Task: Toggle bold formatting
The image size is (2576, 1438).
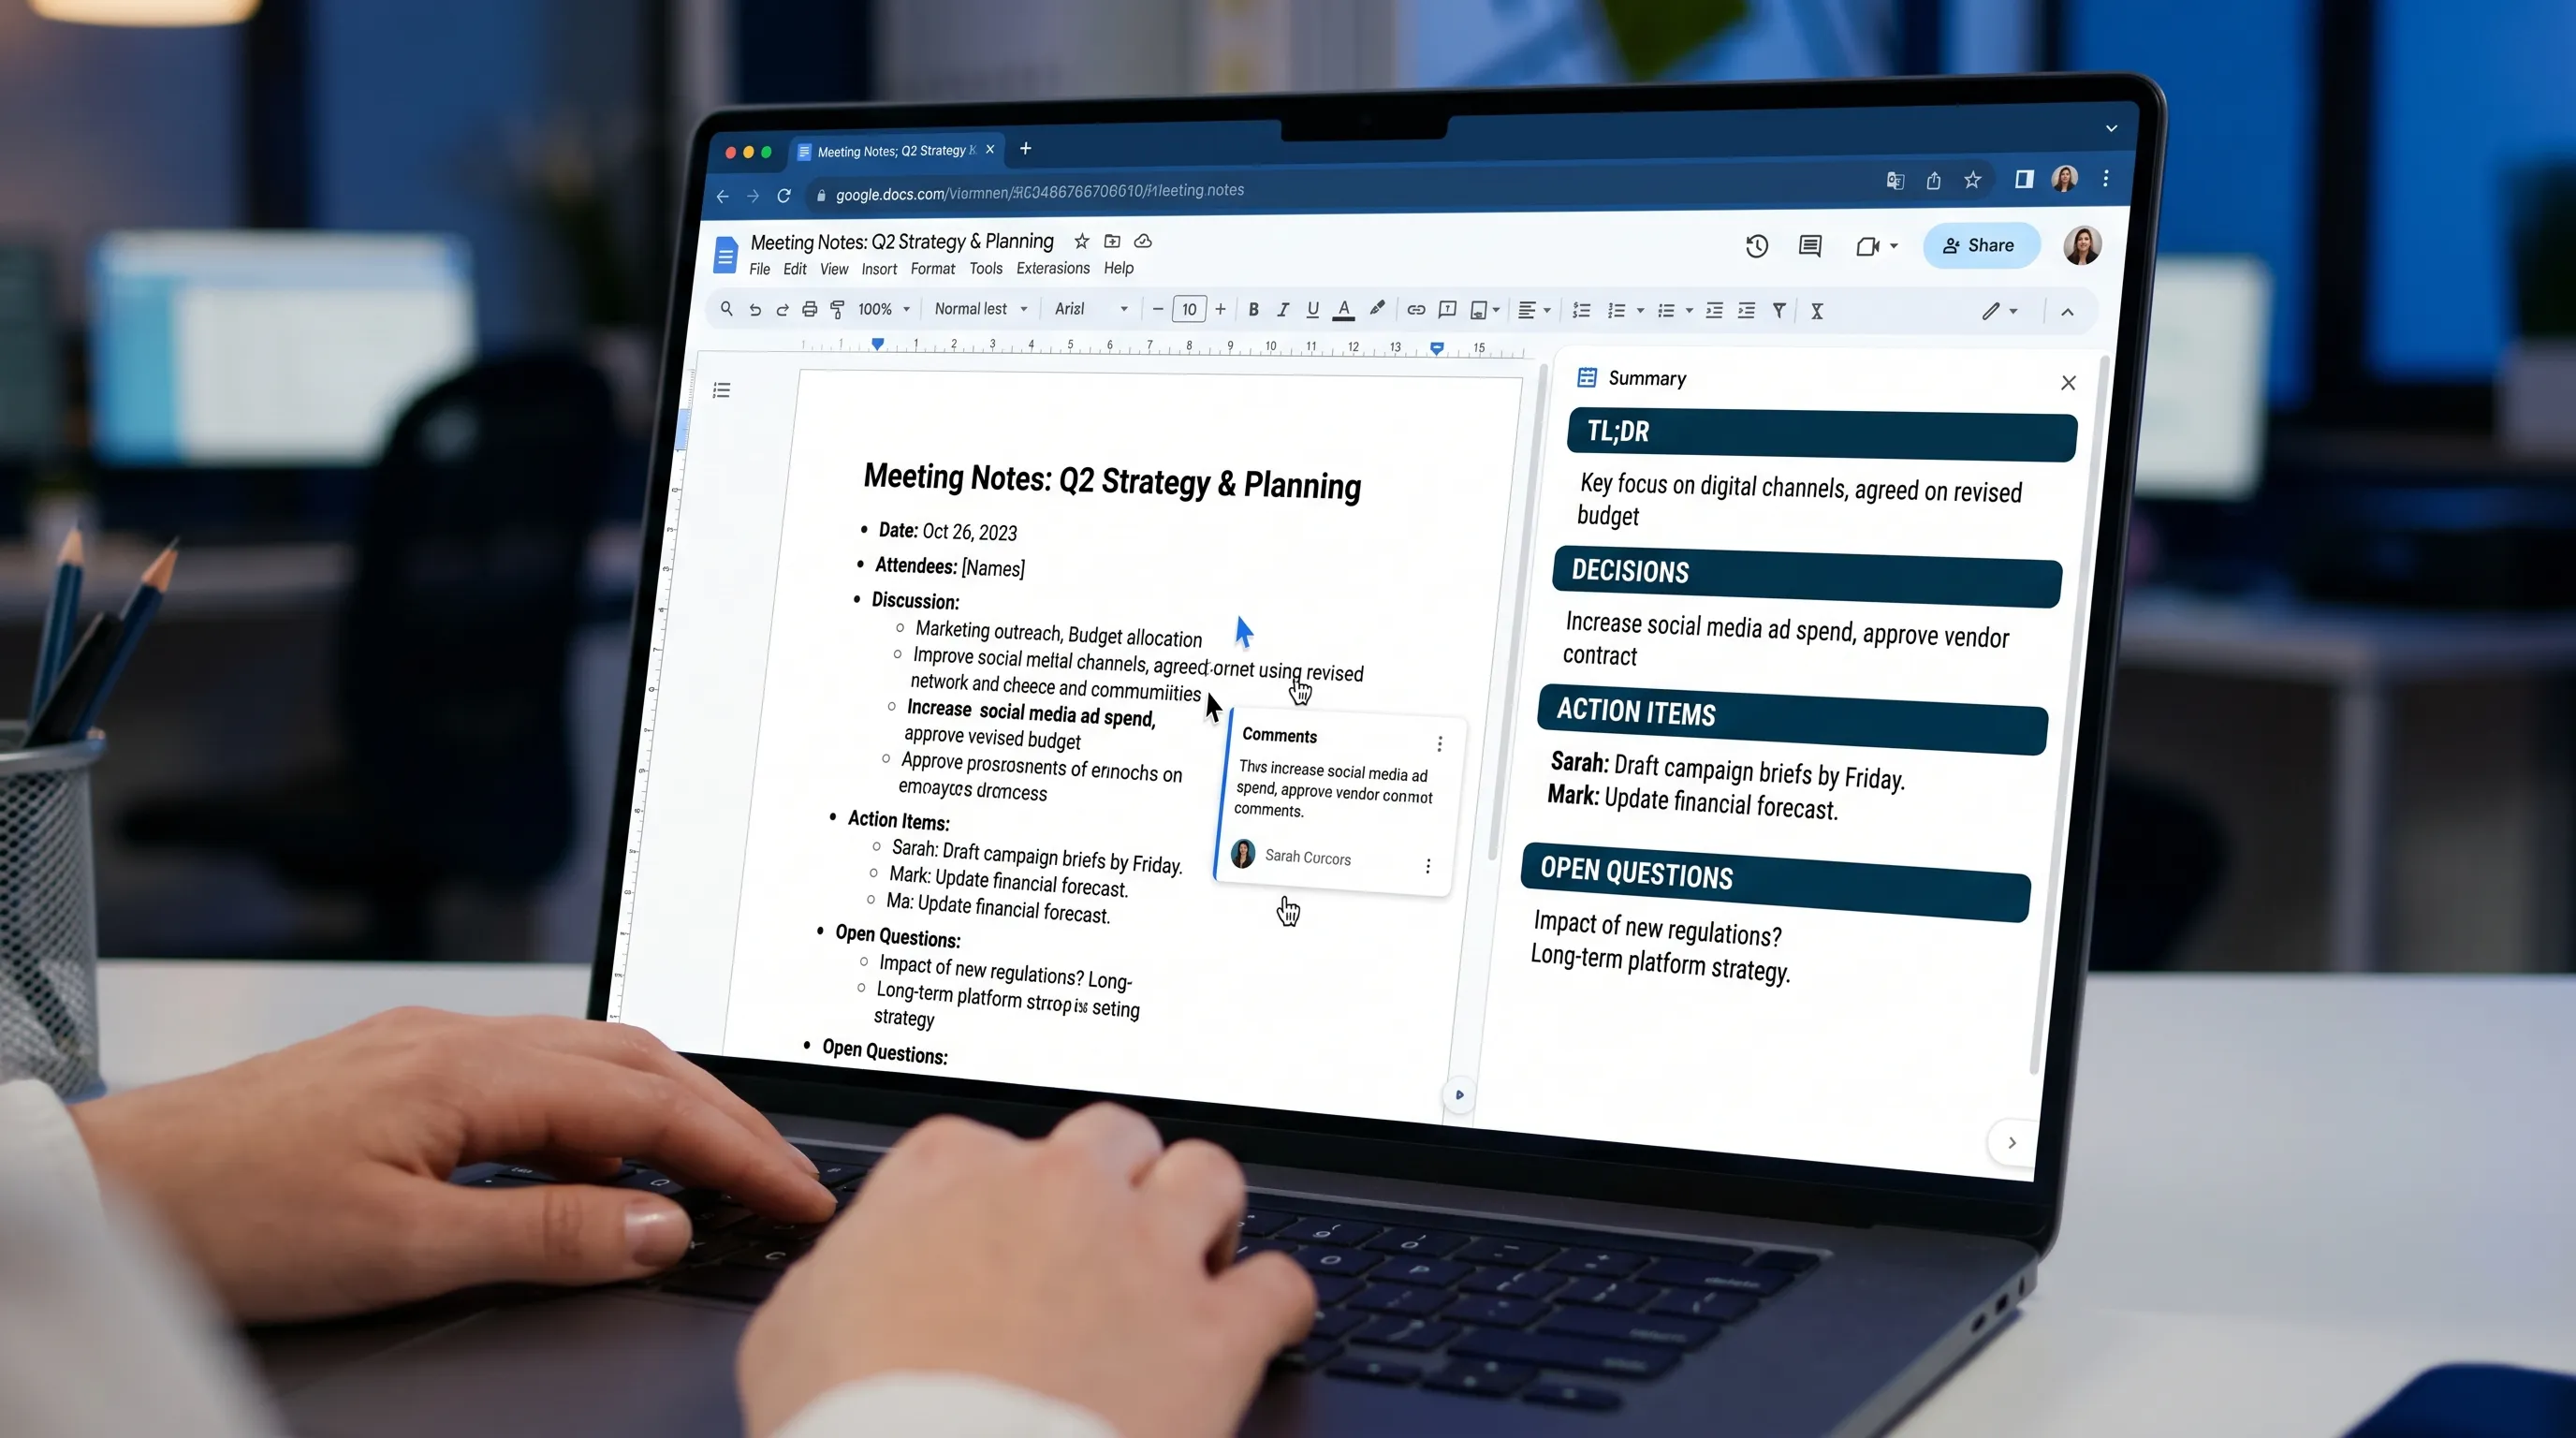Action: pos(1253,310)
